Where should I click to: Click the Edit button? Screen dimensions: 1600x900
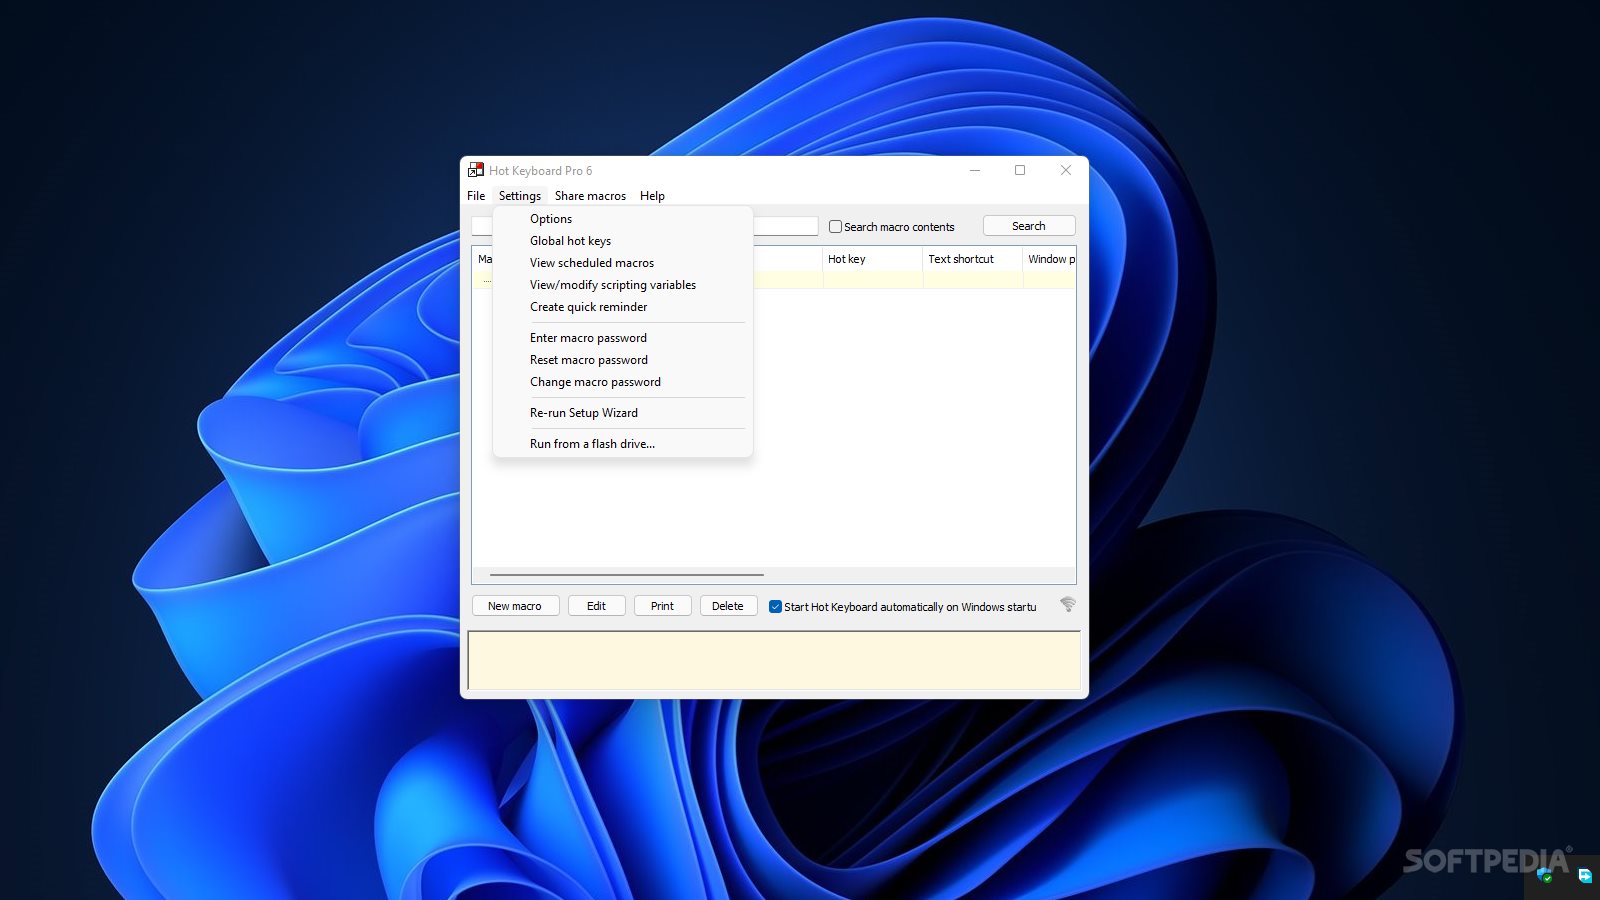pos(596,606)
